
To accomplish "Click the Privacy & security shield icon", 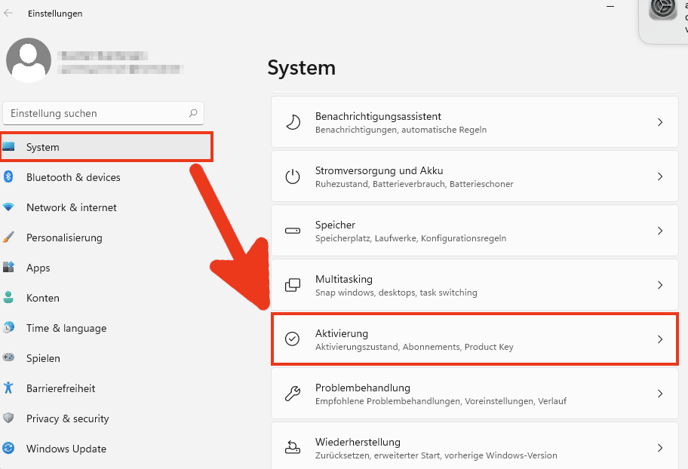I will coord(8,418).
